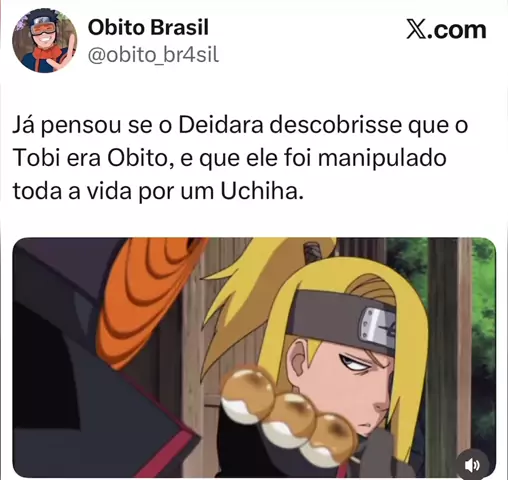Click Tobi's orange spiral mask in the video

[153, 300]
